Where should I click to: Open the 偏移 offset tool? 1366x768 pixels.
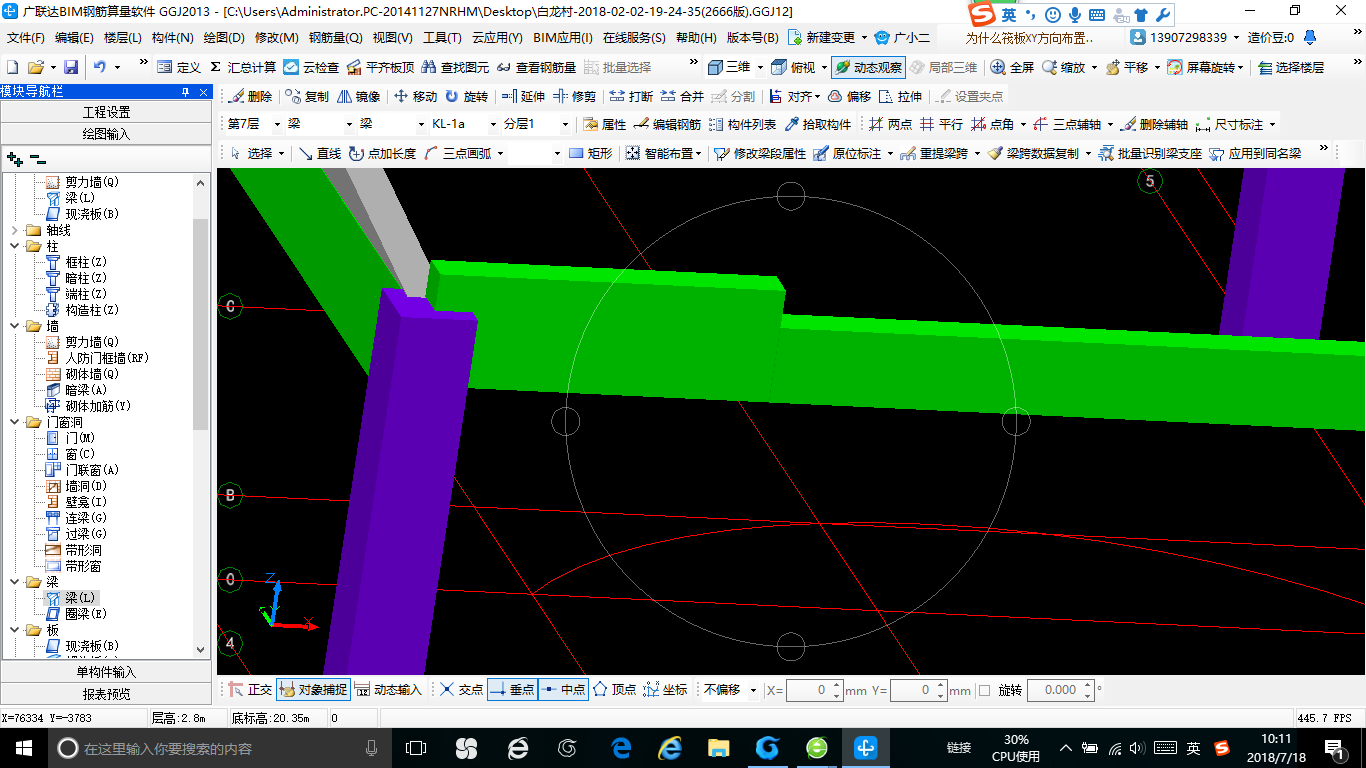(x=849, y=97)
